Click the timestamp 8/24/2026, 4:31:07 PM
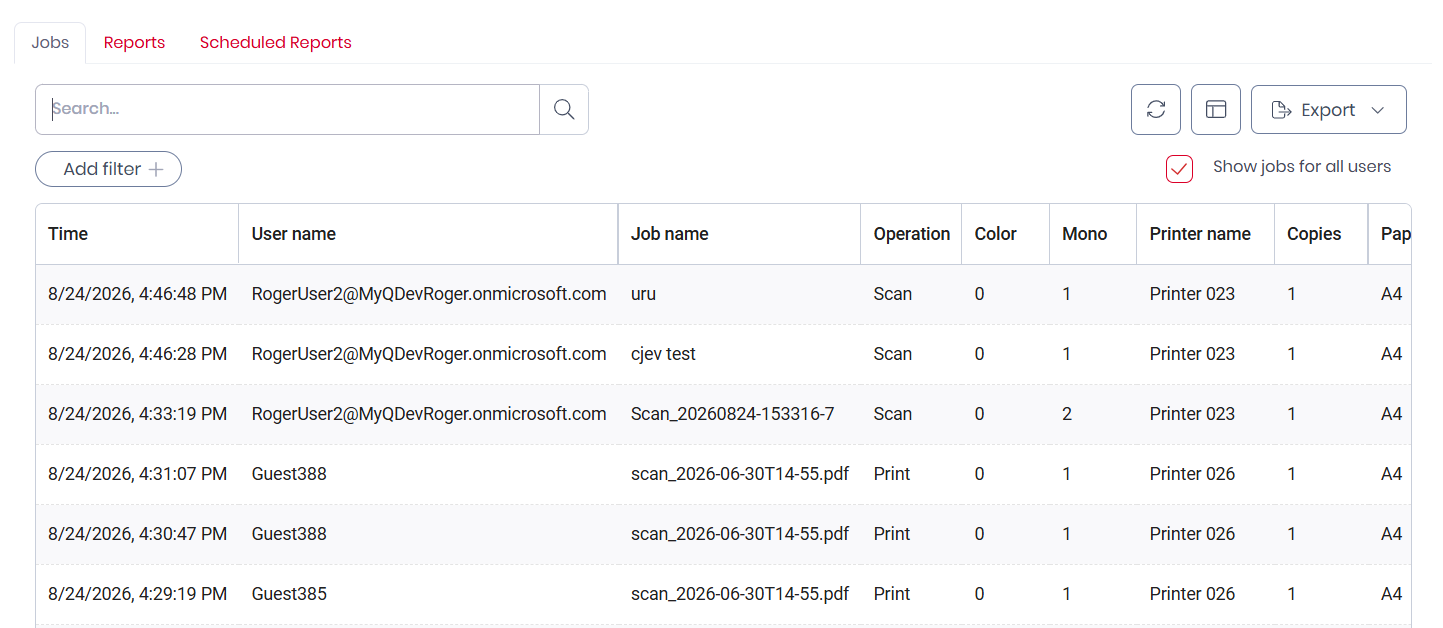The height and width of the screenshot is (628, 1443). coord(138,474)
